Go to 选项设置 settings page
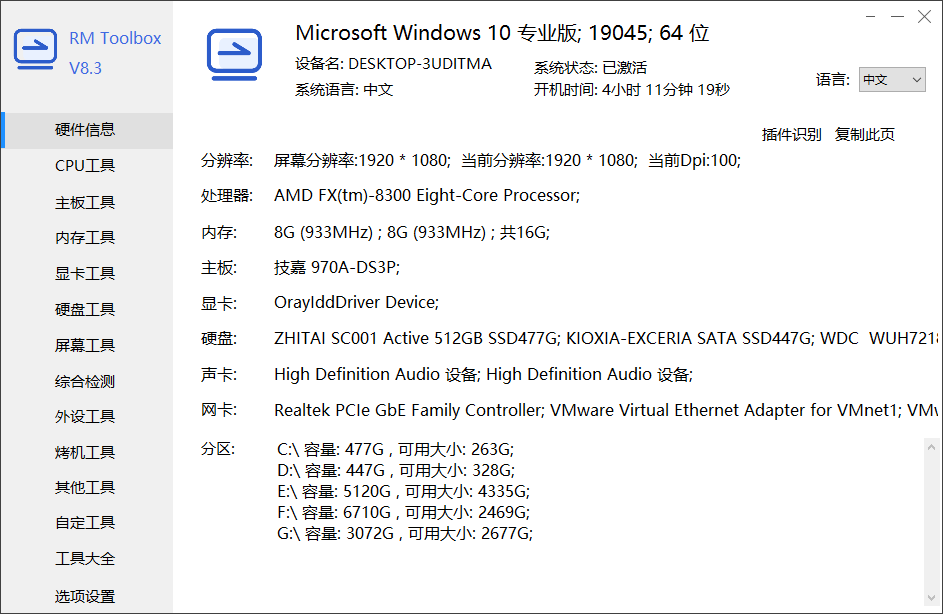The width and height of the screenshot is (943, 614). pyautogui.click(x=85, y=596)
